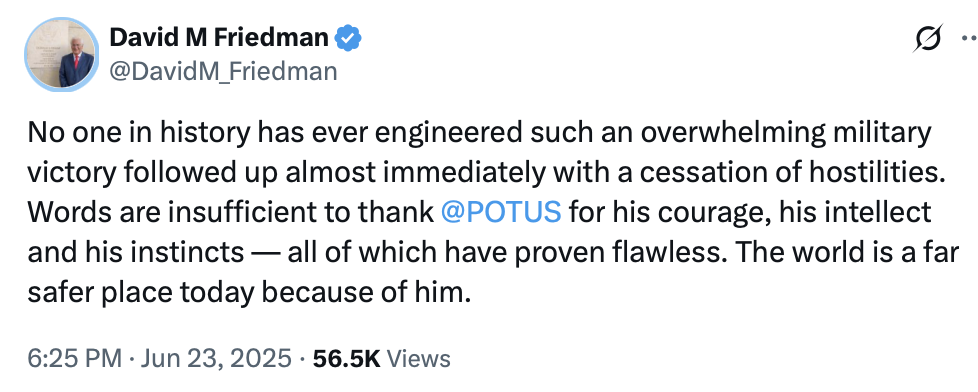This screenshot has width=978, height=392.
Task: Visit the David M Friedman display name
Action: pyautogui.click(x=218, y=38)
